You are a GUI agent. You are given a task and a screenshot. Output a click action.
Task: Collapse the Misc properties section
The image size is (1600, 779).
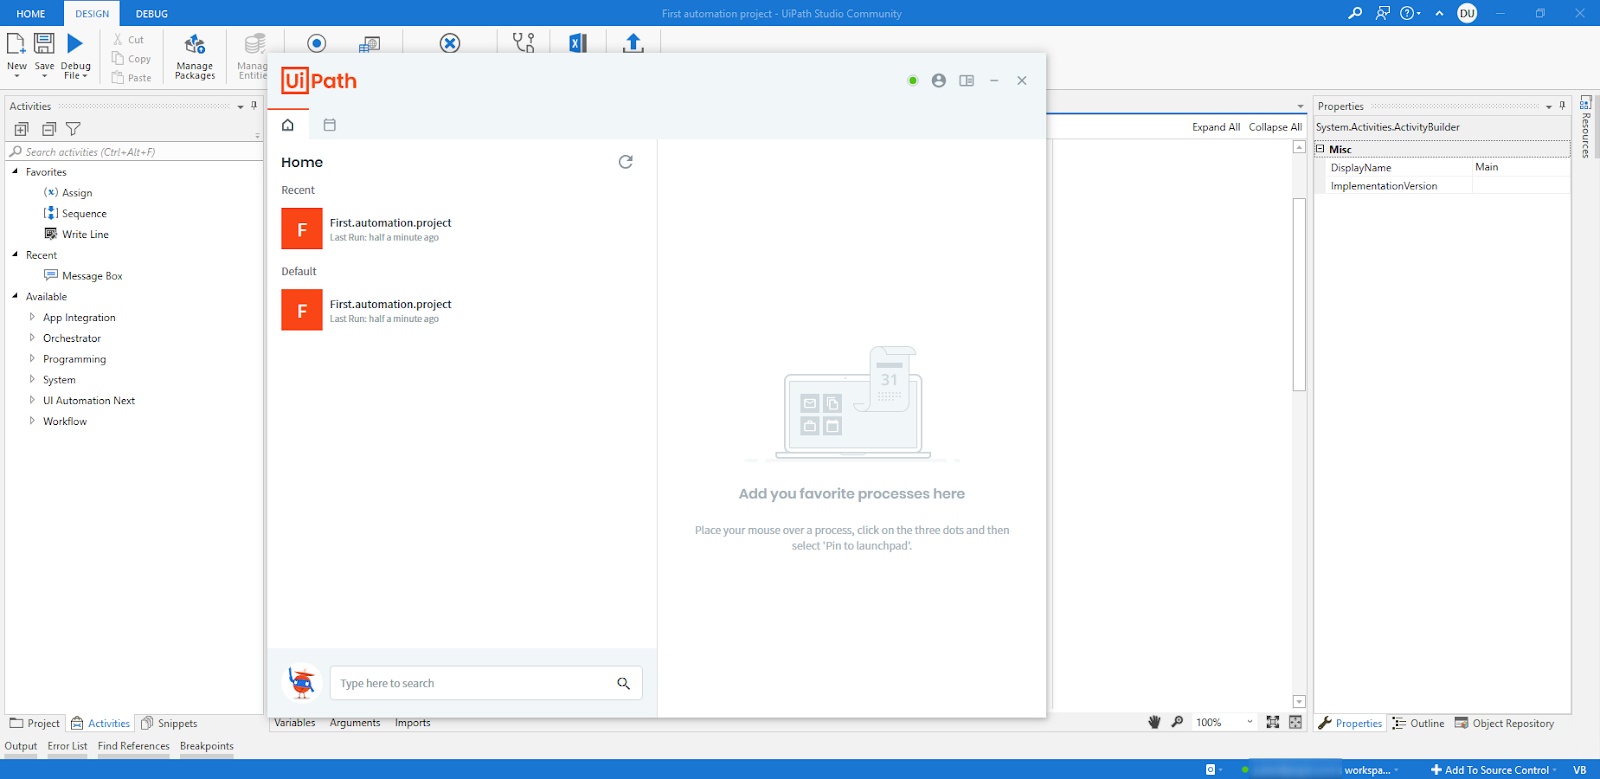[1320, 149]
